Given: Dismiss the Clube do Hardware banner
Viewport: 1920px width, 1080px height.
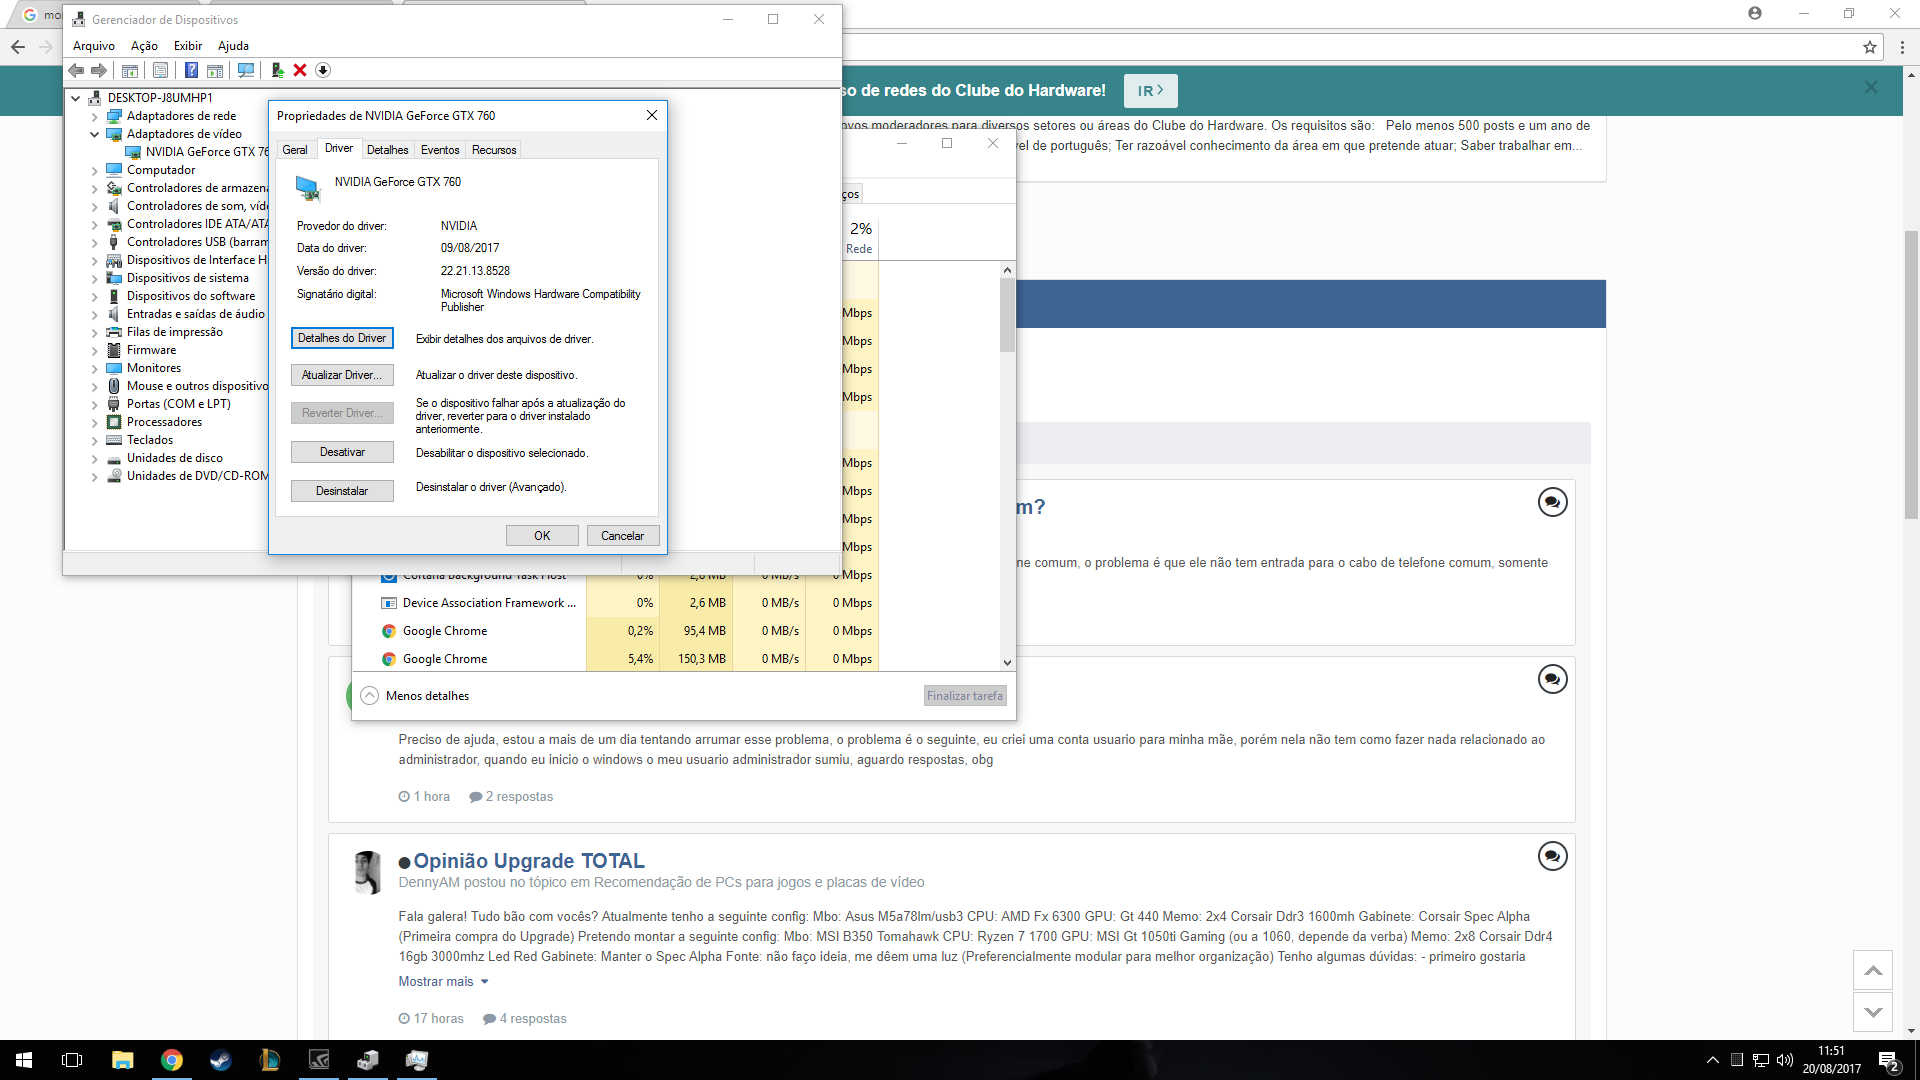Looking at the screenshot, I should (x=1871, y=88).
